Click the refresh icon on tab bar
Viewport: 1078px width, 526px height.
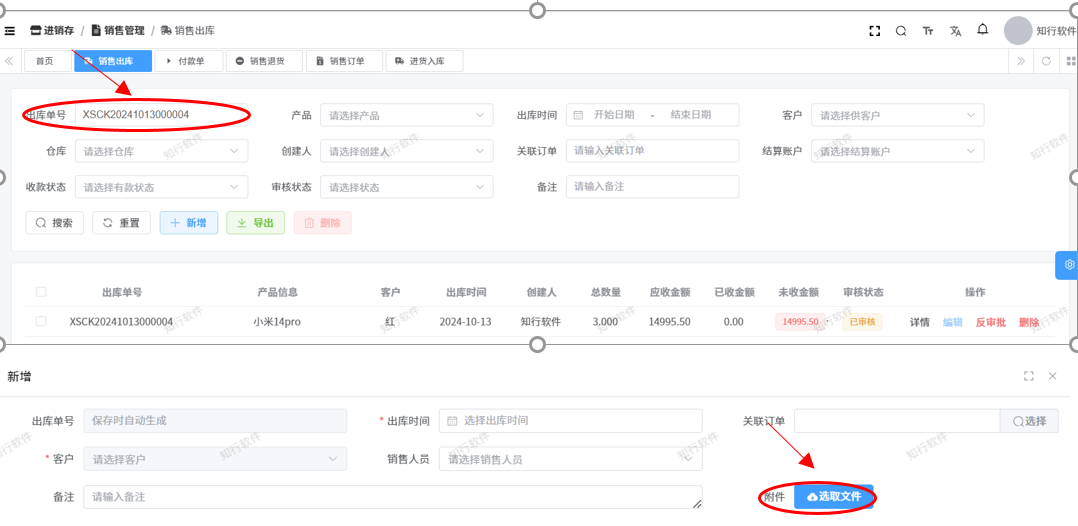(1046, 61)
